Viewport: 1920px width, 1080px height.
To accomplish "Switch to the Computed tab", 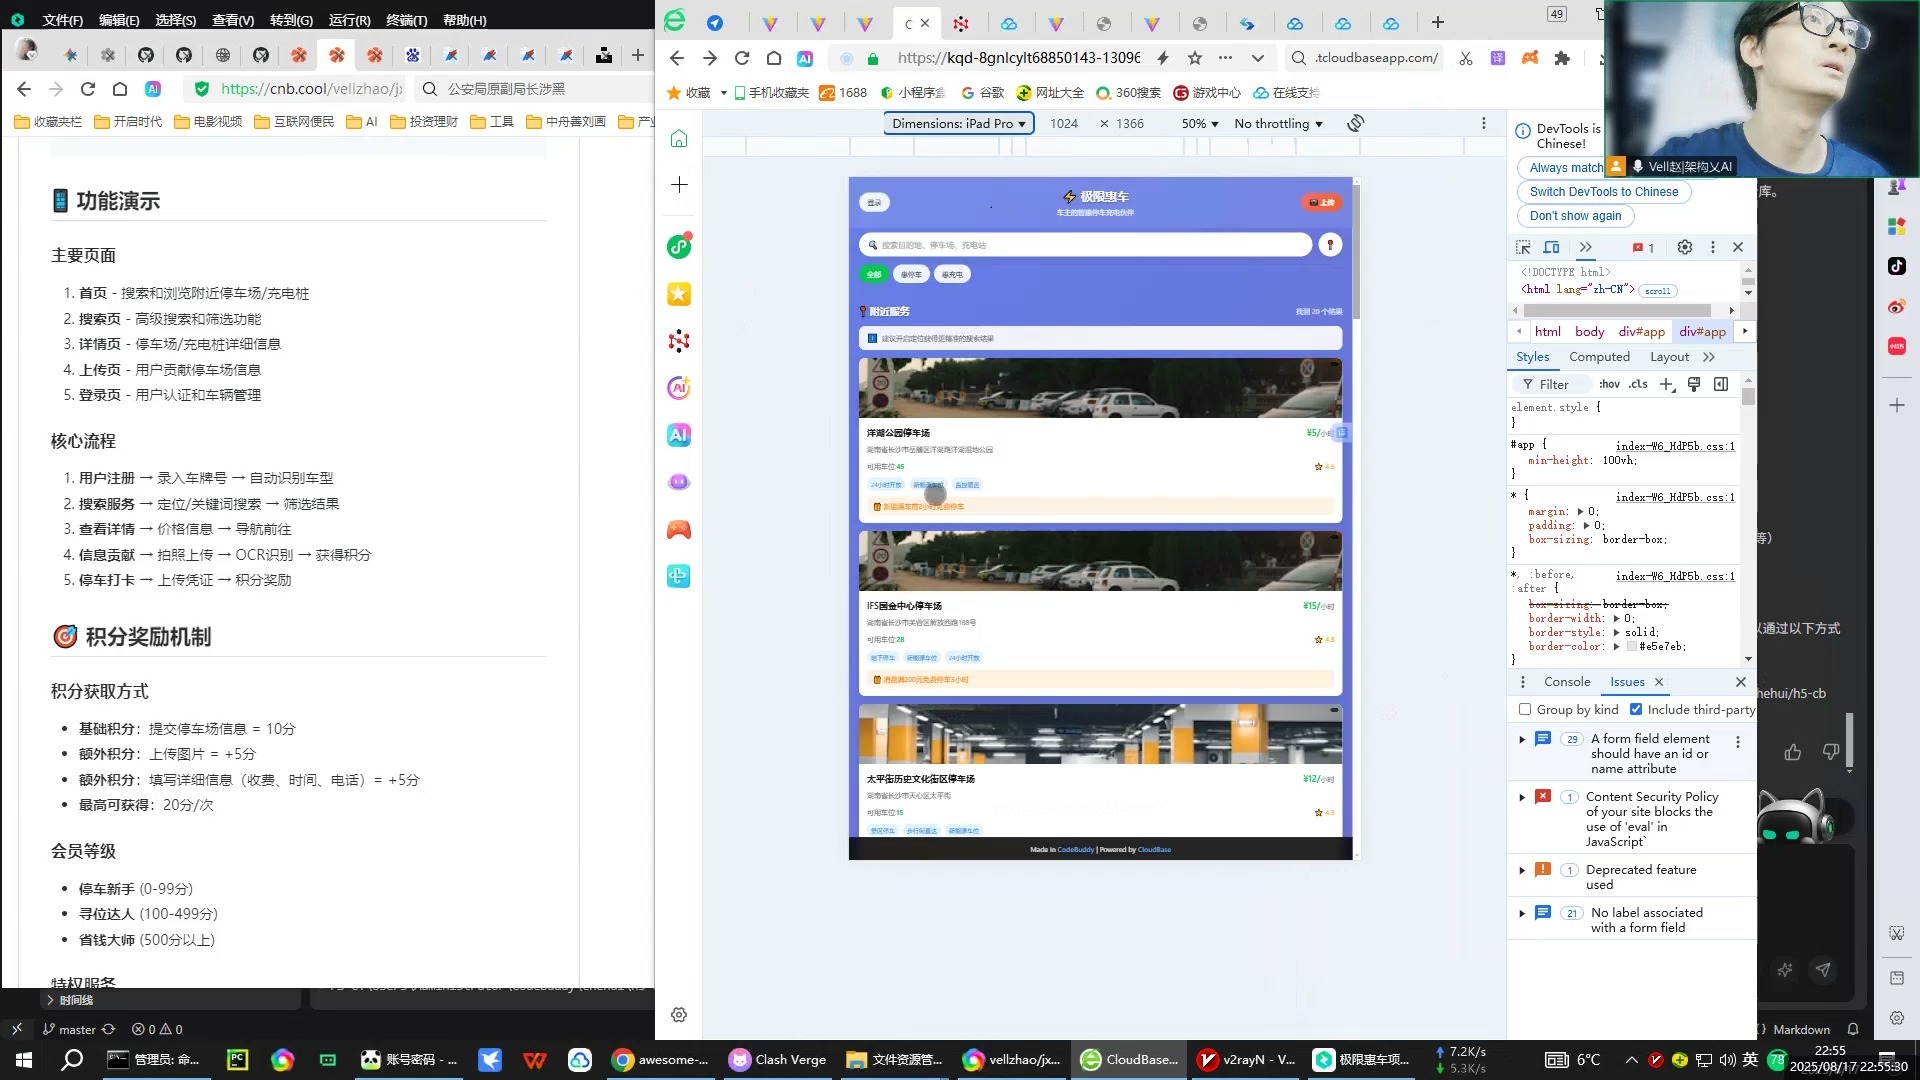I will (1599, 357).
